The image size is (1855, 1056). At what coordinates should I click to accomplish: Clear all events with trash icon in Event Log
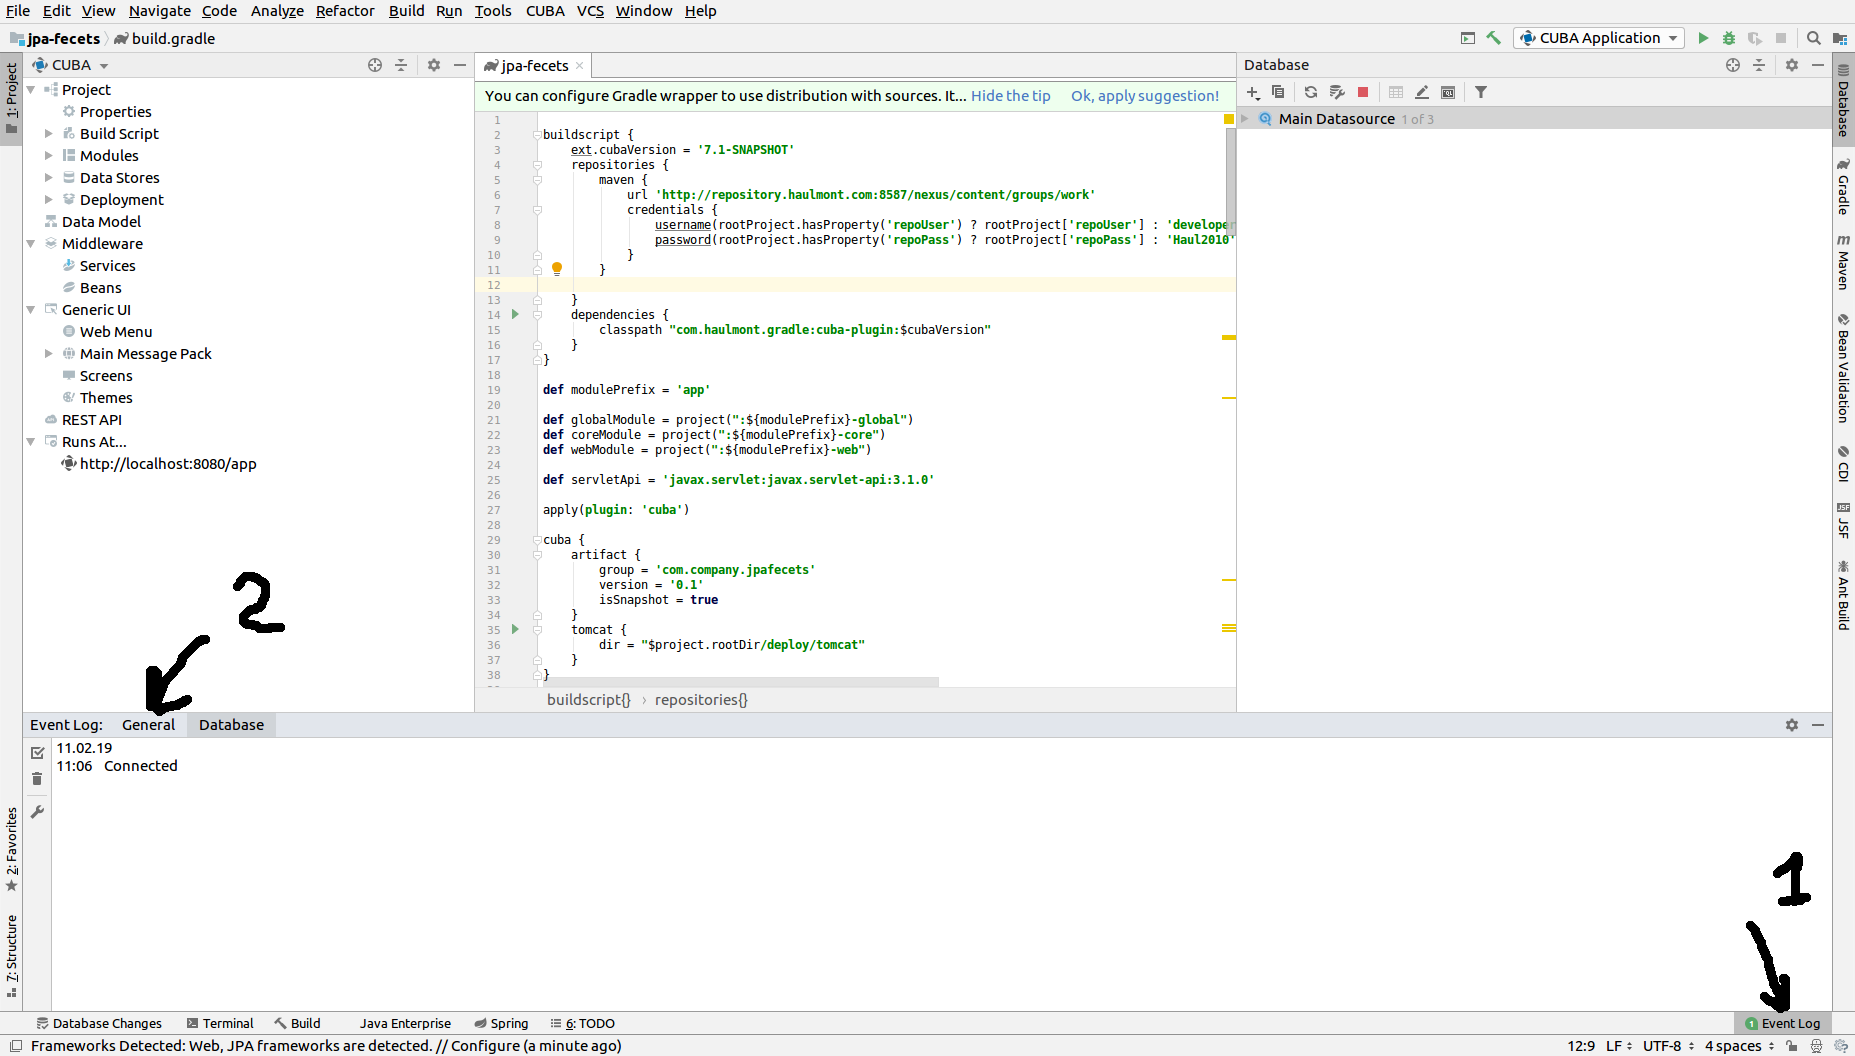point(37,778)
